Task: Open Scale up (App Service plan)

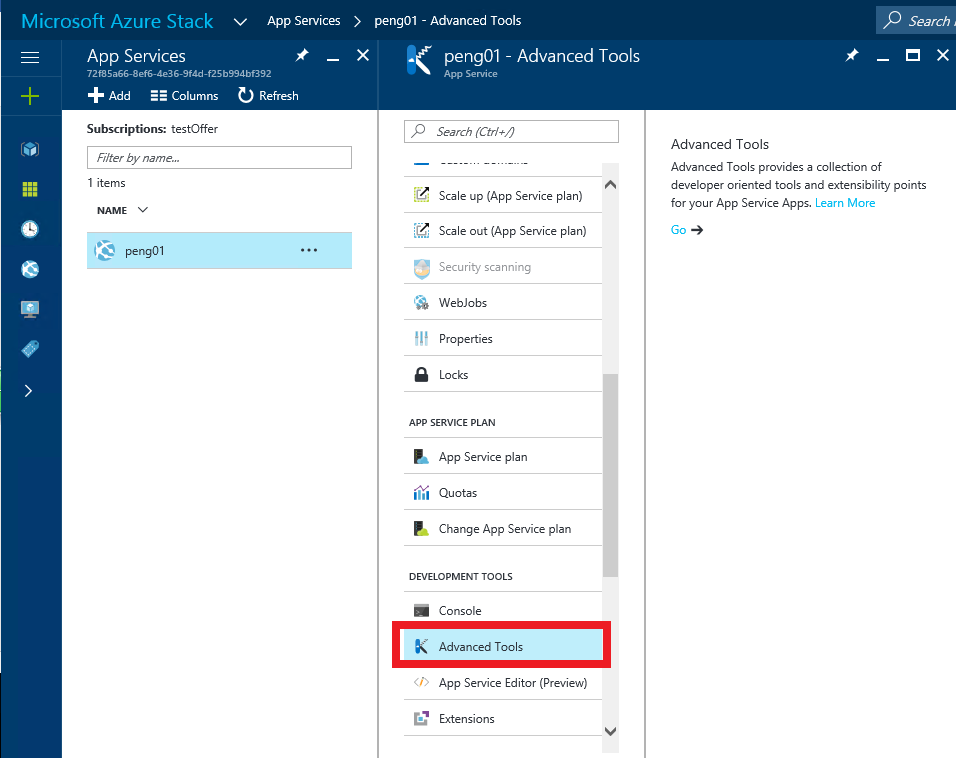Action: pos(503,196)
